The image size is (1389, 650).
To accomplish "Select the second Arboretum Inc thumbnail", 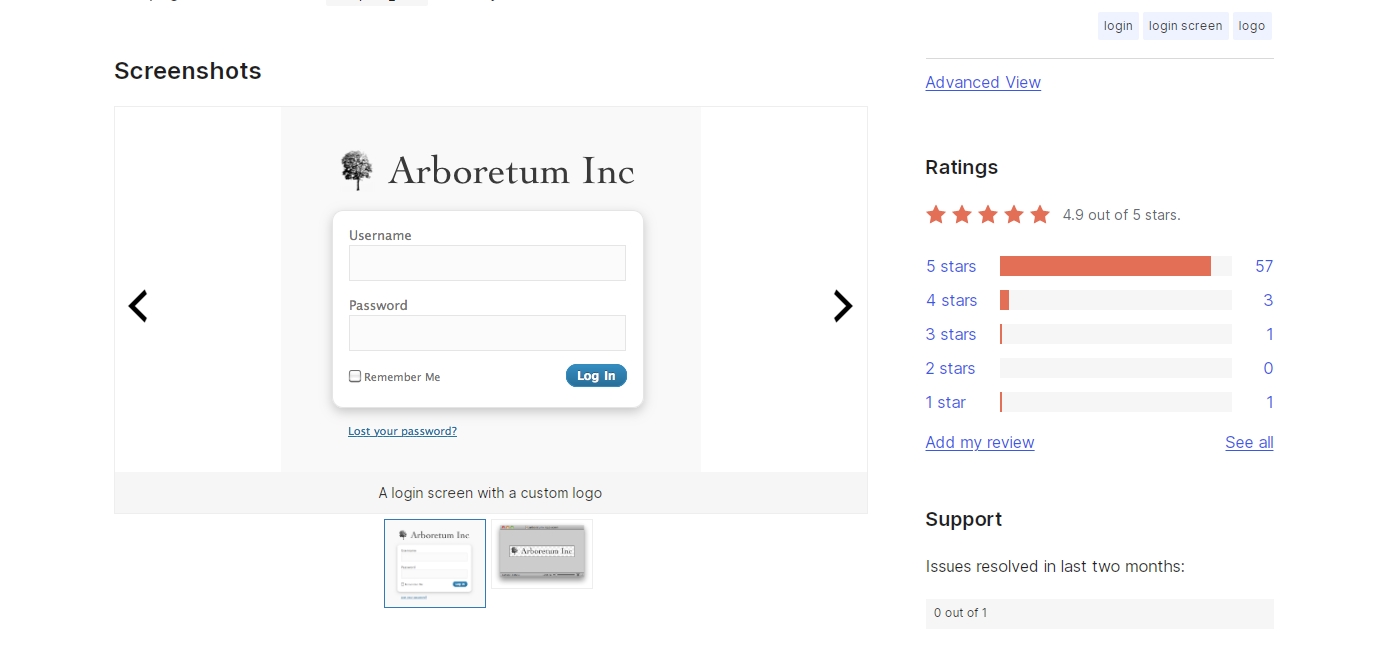I will click(542, 554).
